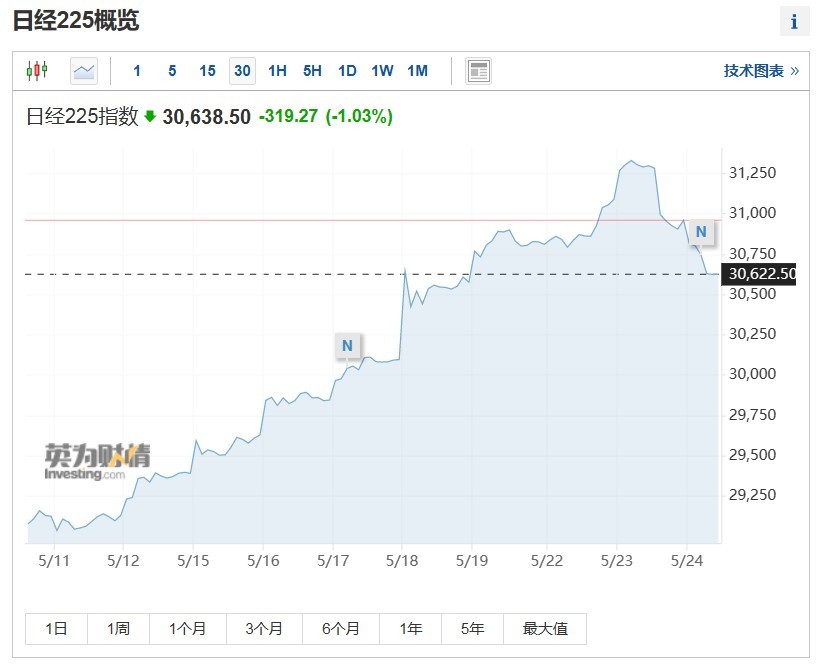The image size is (821, 668).
Task: Select the 1W interval button
Action: click(382, 71)
